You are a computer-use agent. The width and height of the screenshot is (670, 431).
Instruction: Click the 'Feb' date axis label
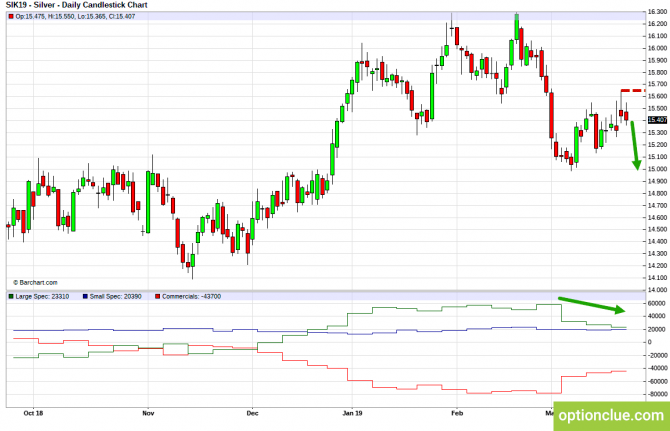[457, 413]
